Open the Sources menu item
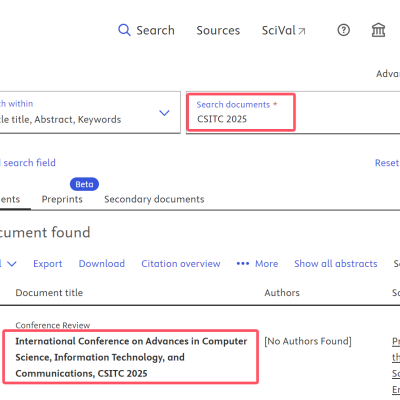Viewport: 400px width, 400px height. [x=218, y=30]
